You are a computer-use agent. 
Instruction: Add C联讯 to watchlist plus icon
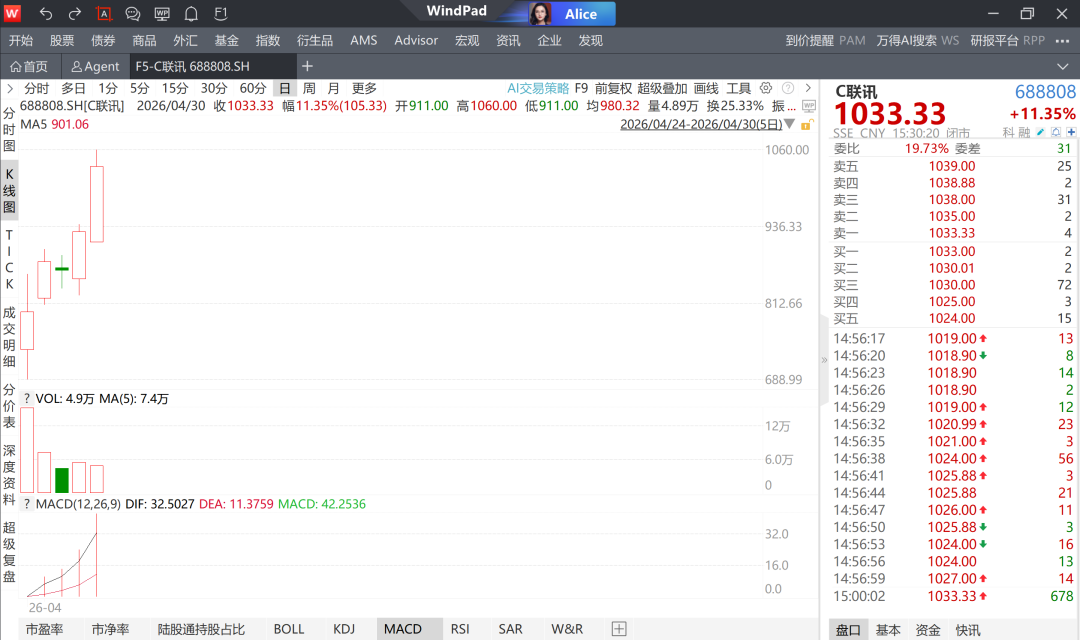[1071, 132]
